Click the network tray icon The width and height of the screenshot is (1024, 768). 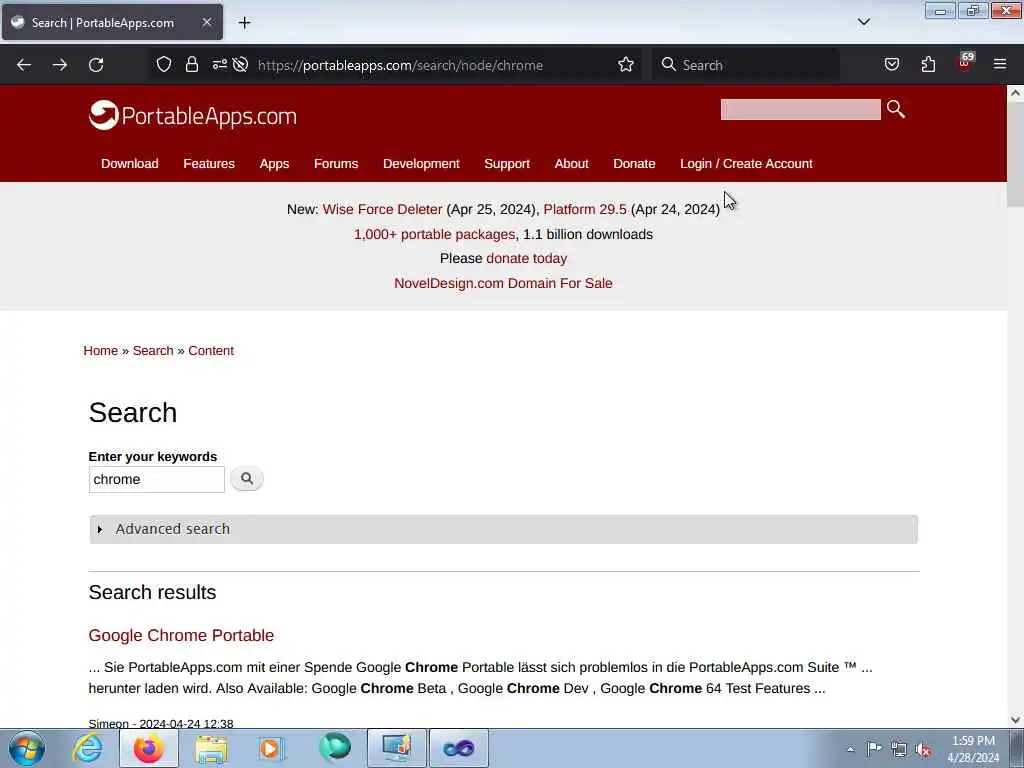[x=899, y=749]
